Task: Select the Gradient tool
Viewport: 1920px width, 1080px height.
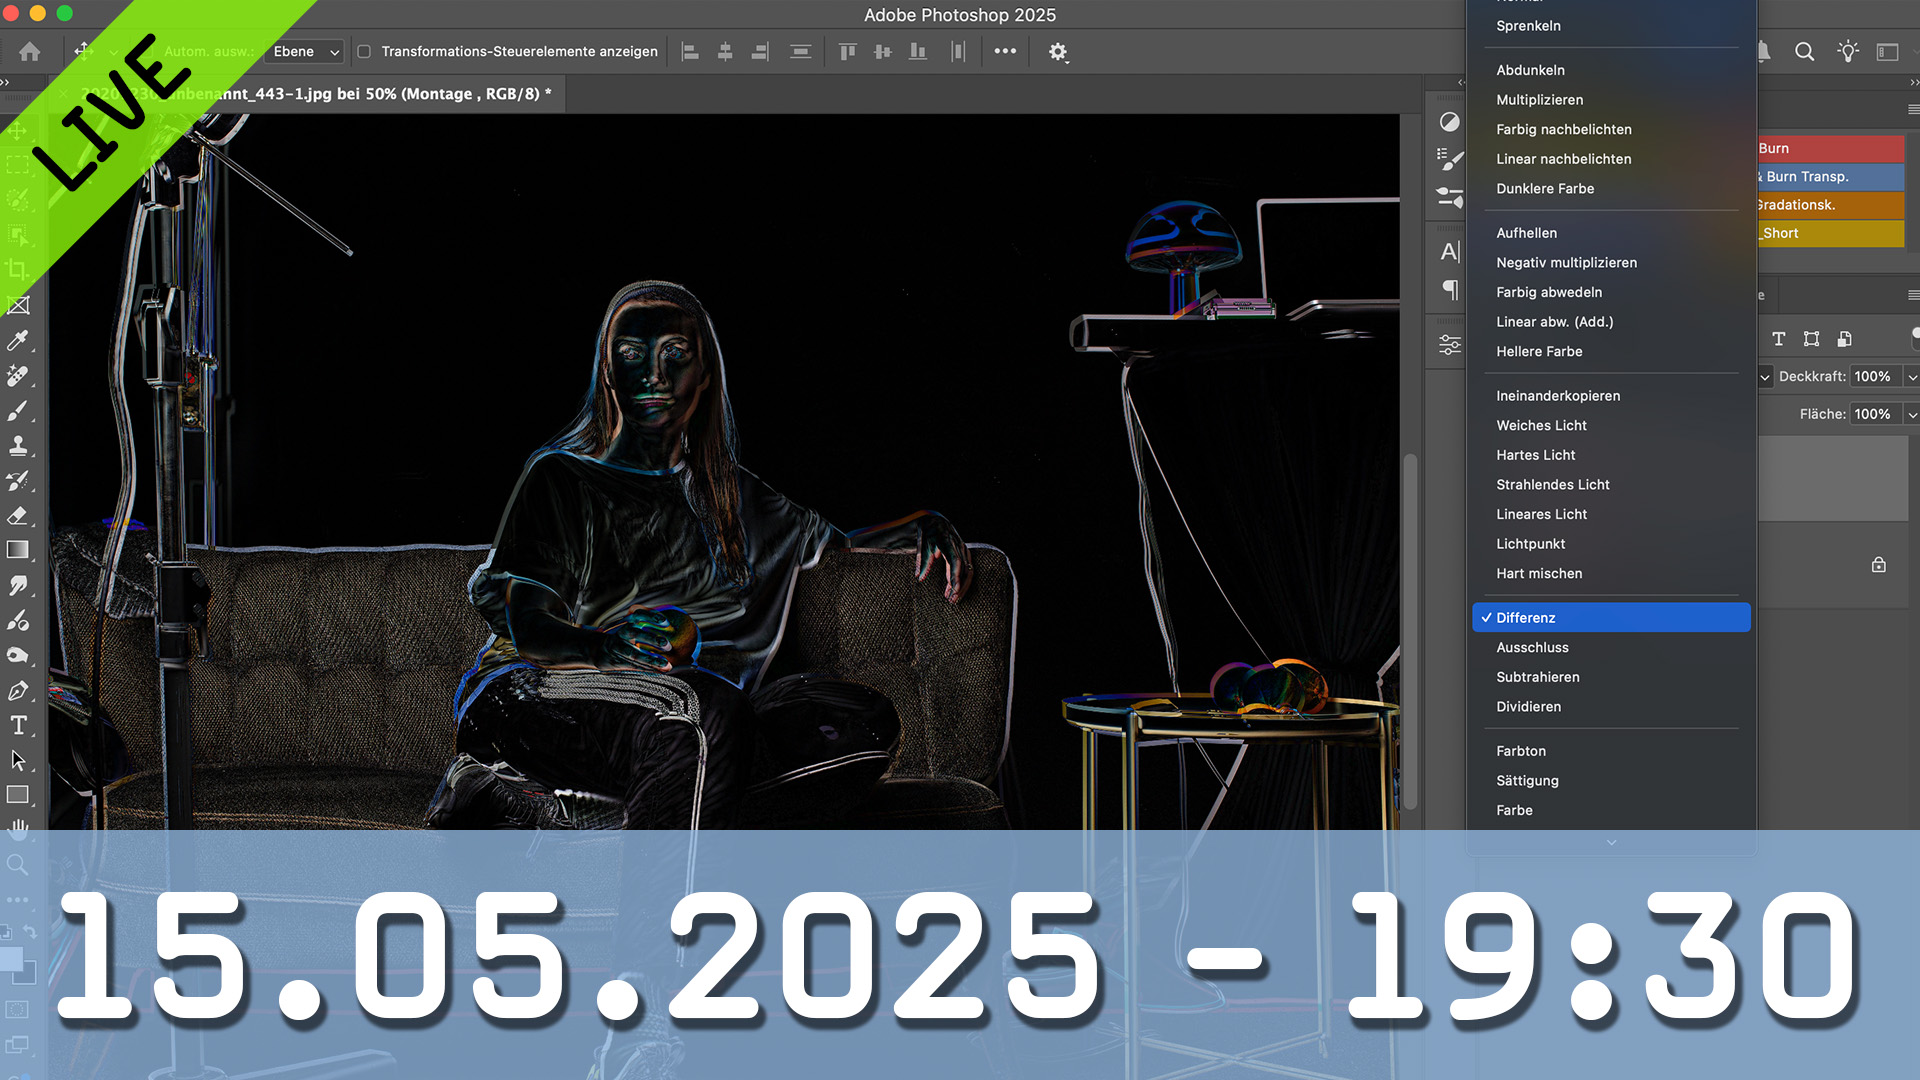Action: (x=18, y=550)
